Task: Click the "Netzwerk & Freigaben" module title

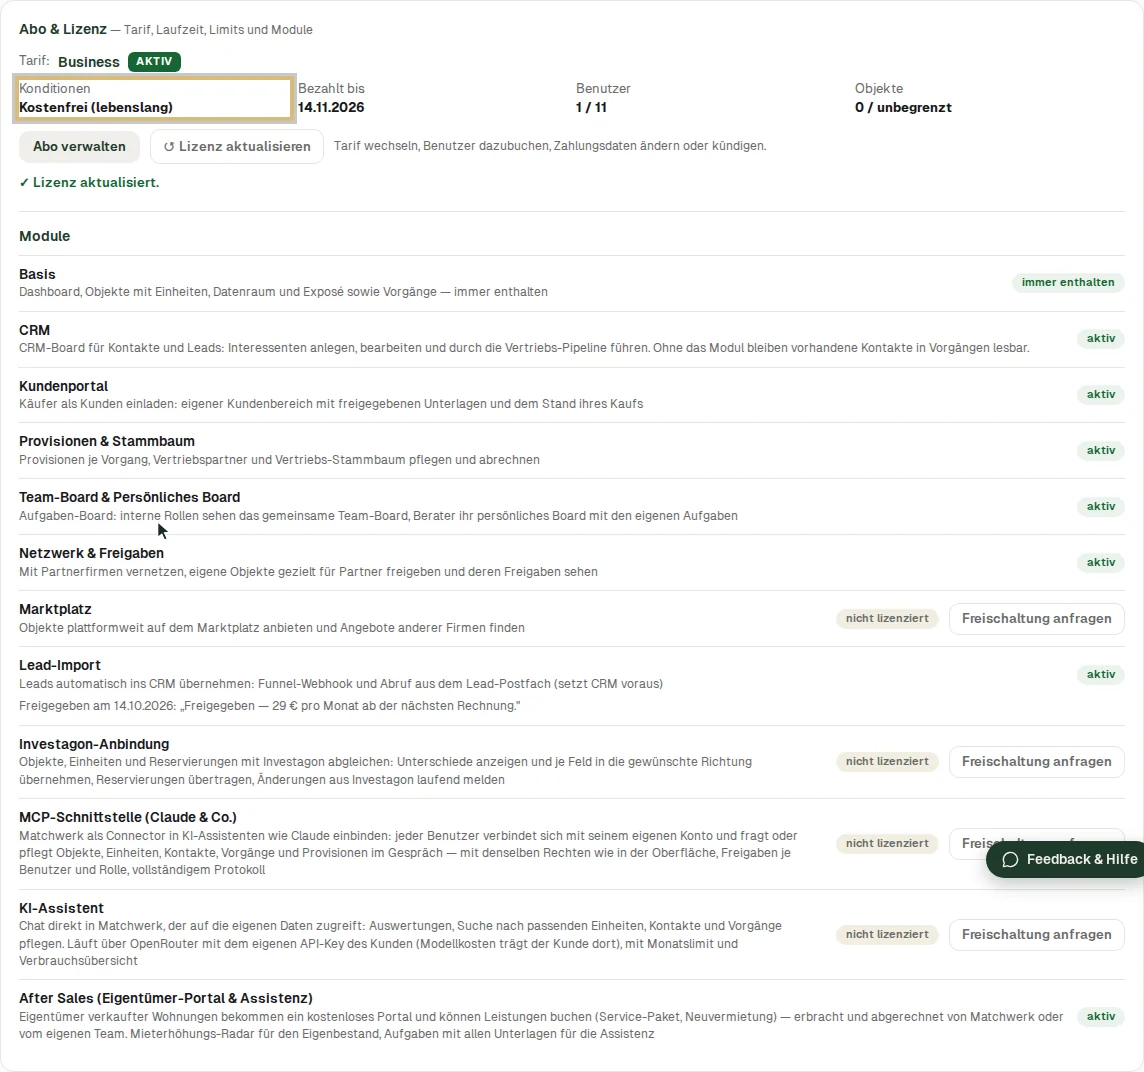Action: tap(91, 554)
